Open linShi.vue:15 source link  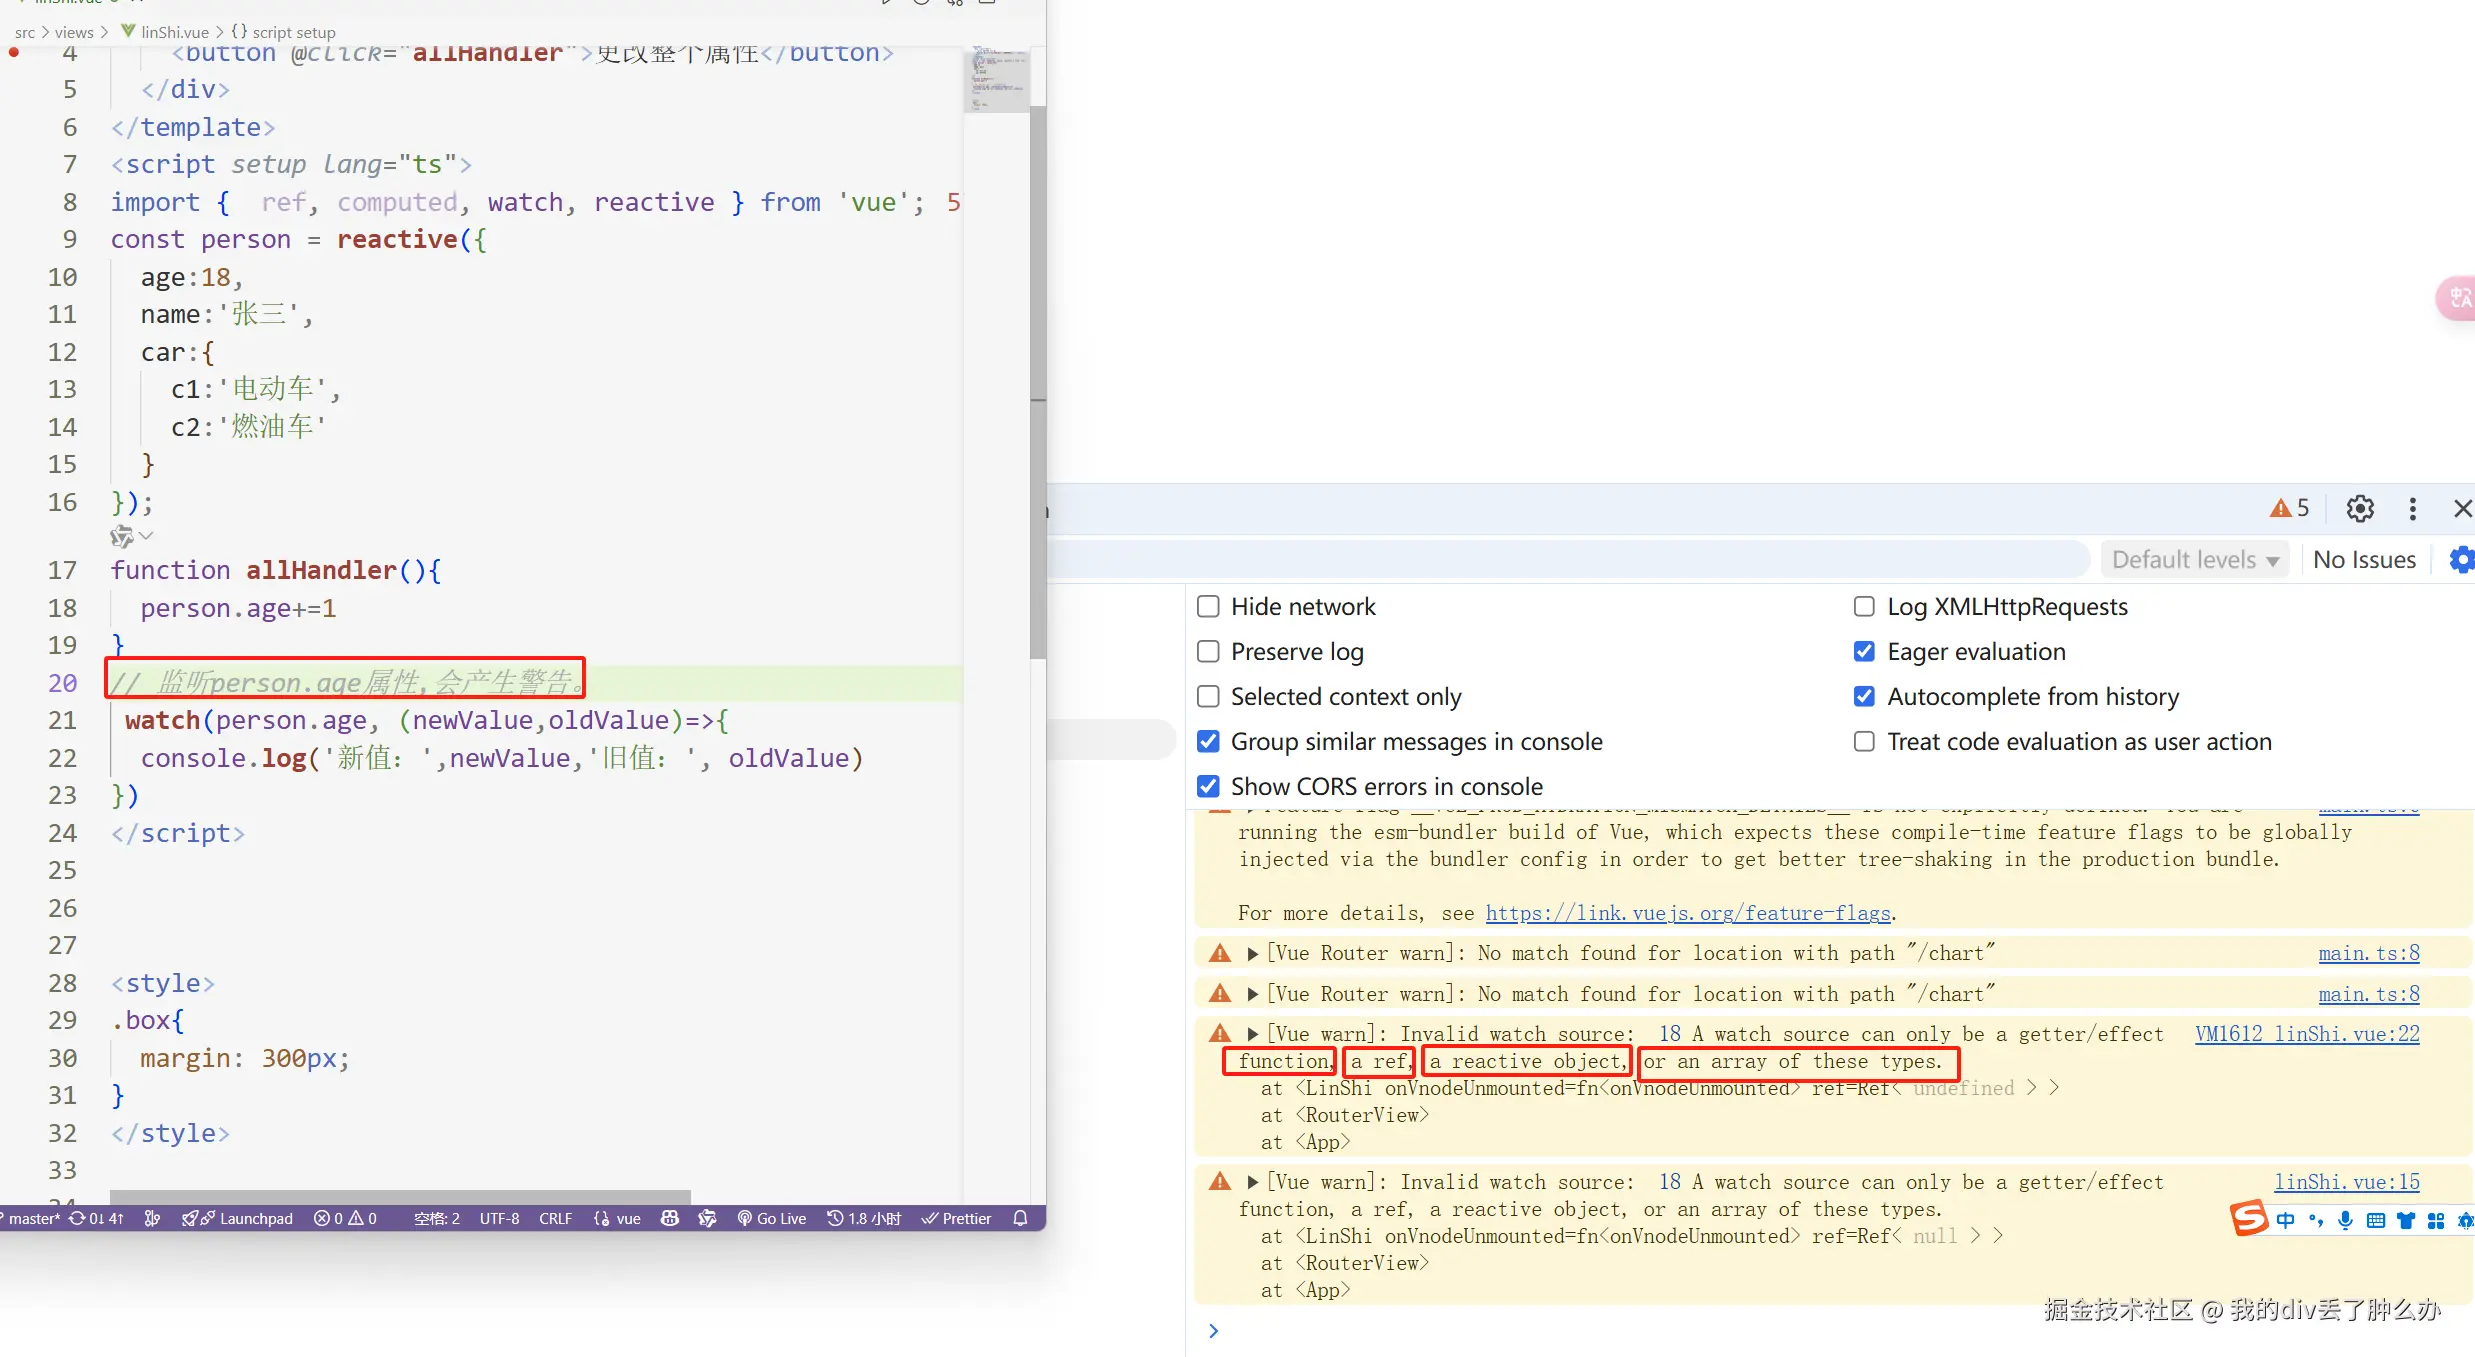pos(2346,1182)
